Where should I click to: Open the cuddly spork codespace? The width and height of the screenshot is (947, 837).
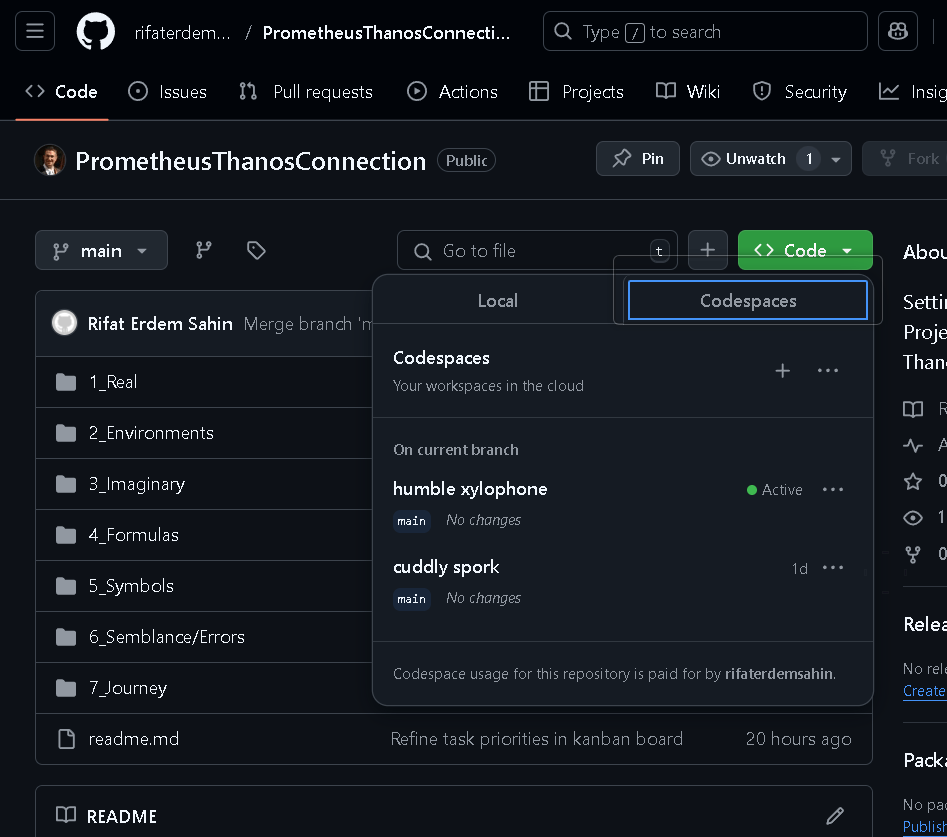pos(446,566)
